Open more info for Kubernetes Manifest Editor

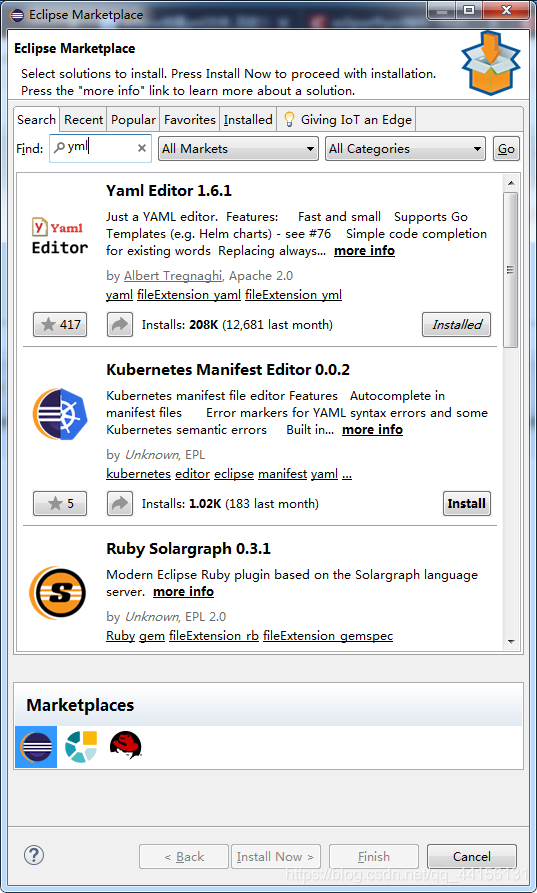pyautogui.click(x=372, y=429)
